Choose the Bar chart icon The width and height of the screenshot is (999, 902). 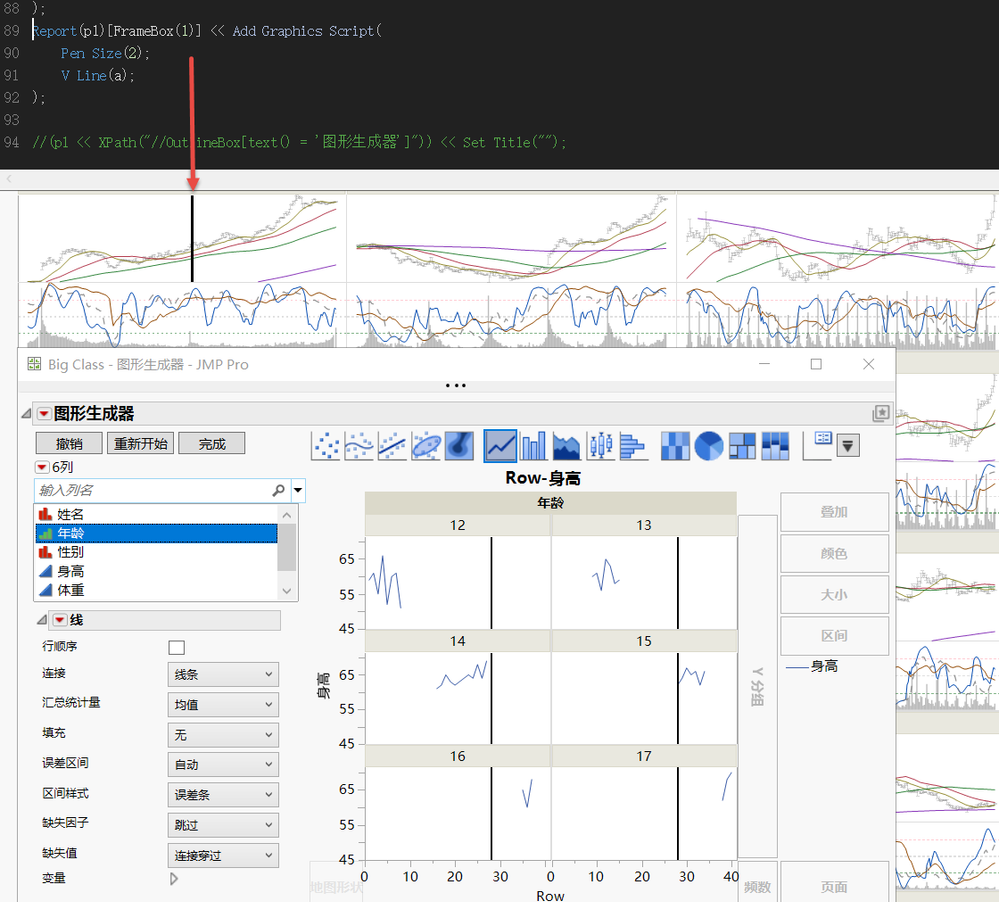click(533, 445)
